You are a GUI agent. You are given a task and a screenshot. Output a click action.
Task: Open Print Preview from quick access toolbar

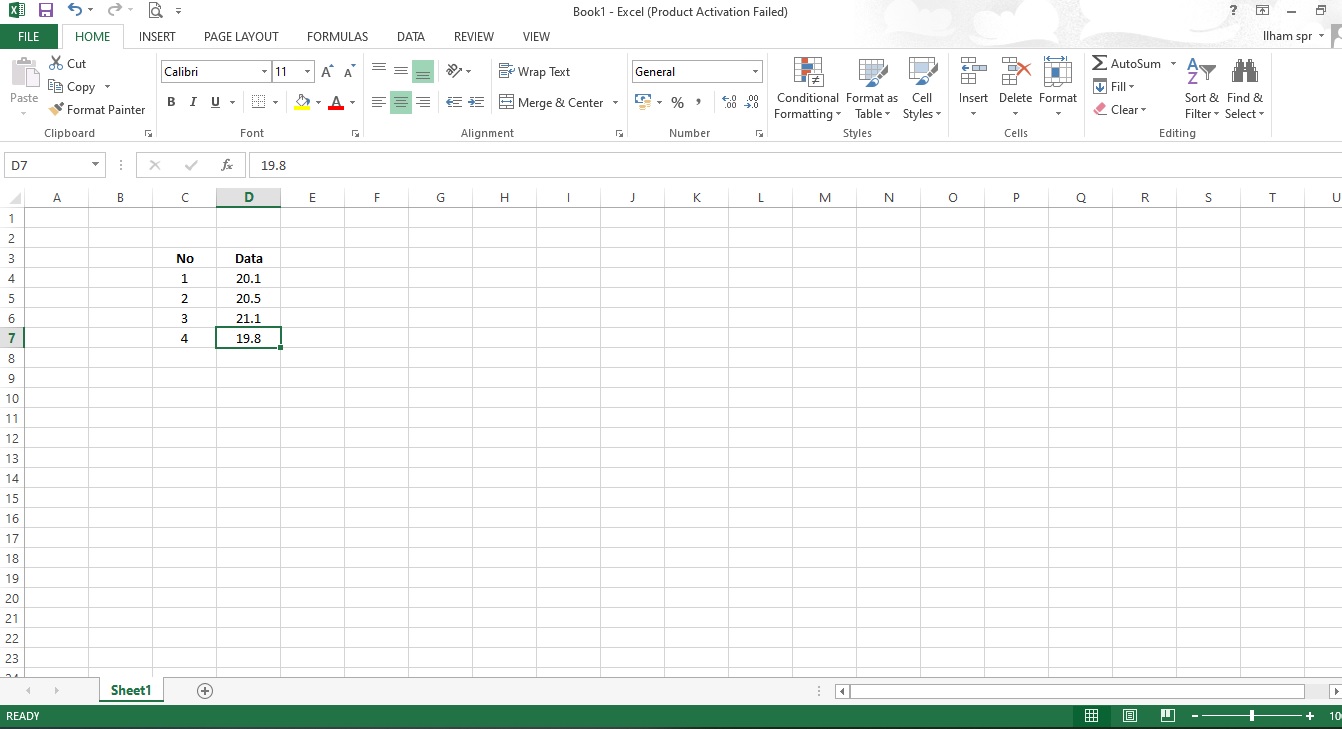tap(154, 11)
